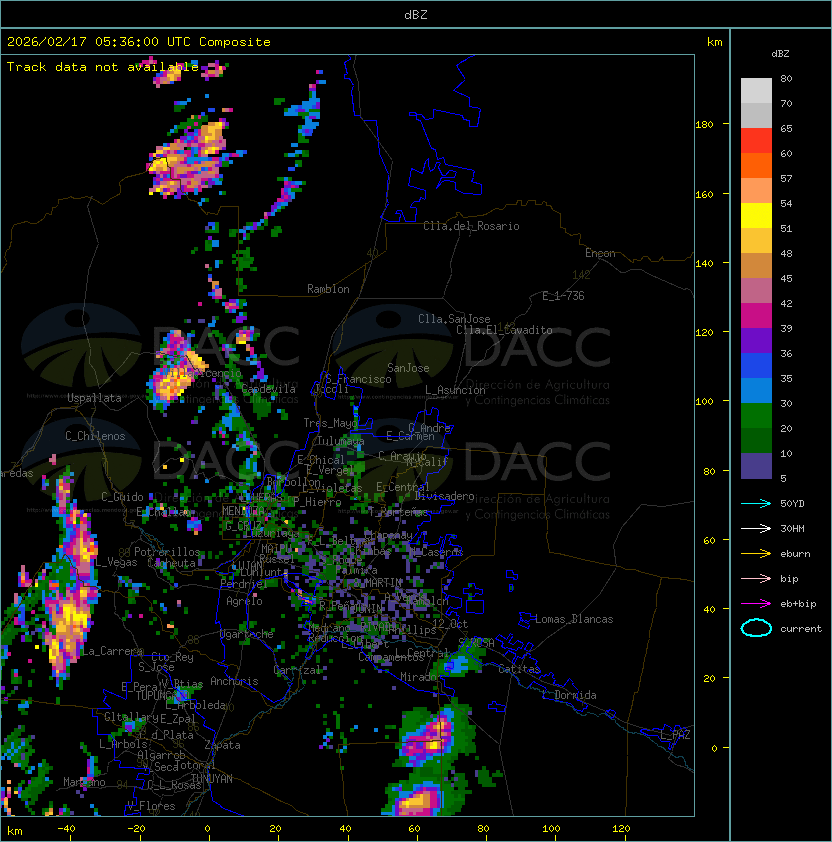Click the light blue 35 dBZ color swatch
832x842 pixels.
pos(756,391)
